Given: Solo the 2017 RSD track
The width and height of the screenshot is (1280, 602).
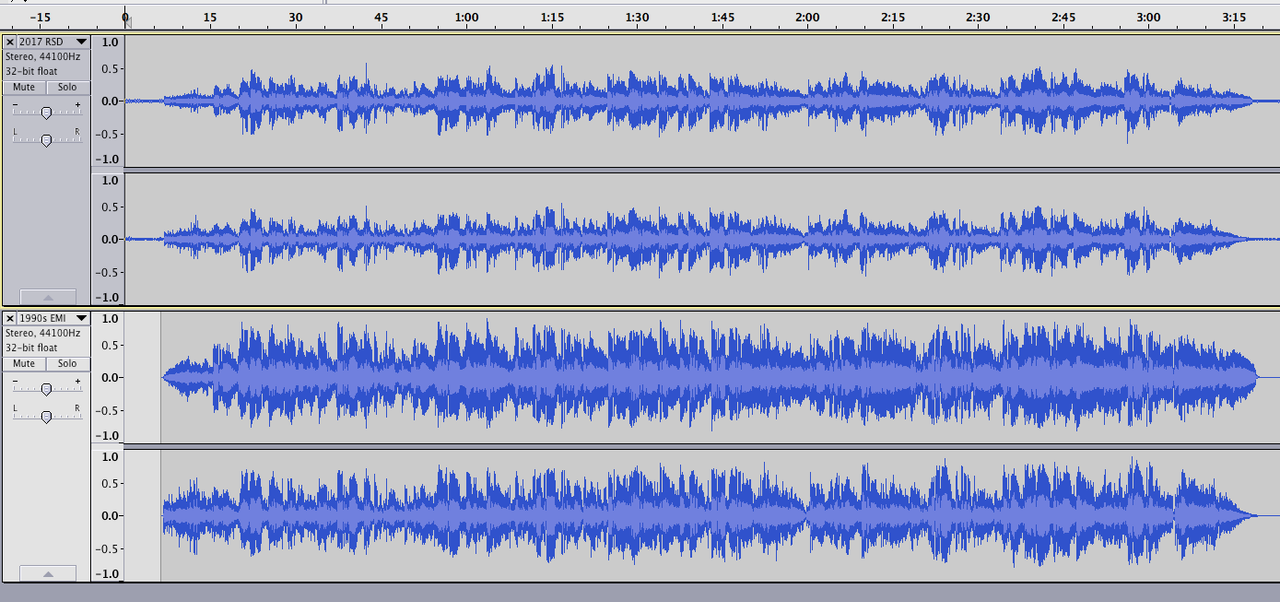Looking at the screenshot, I should [67, 87].
